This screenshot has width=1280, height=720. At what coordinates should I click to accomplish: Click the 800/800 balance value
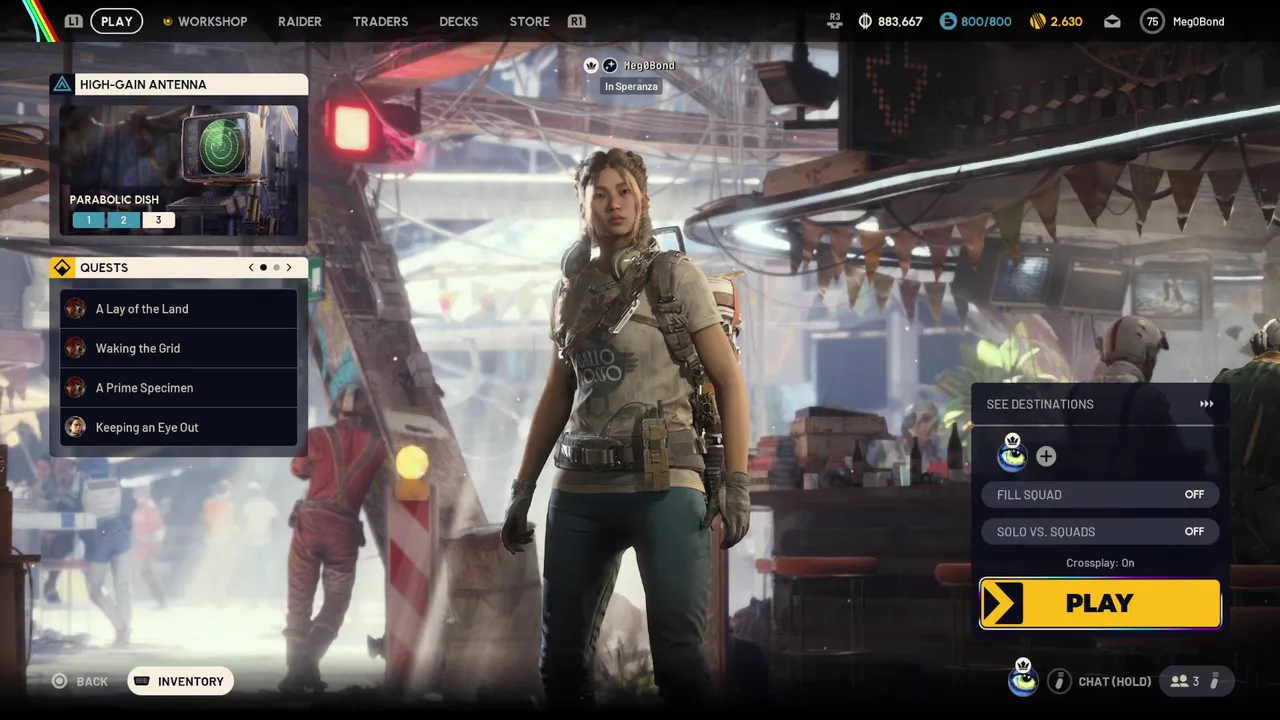coord(986,21)
